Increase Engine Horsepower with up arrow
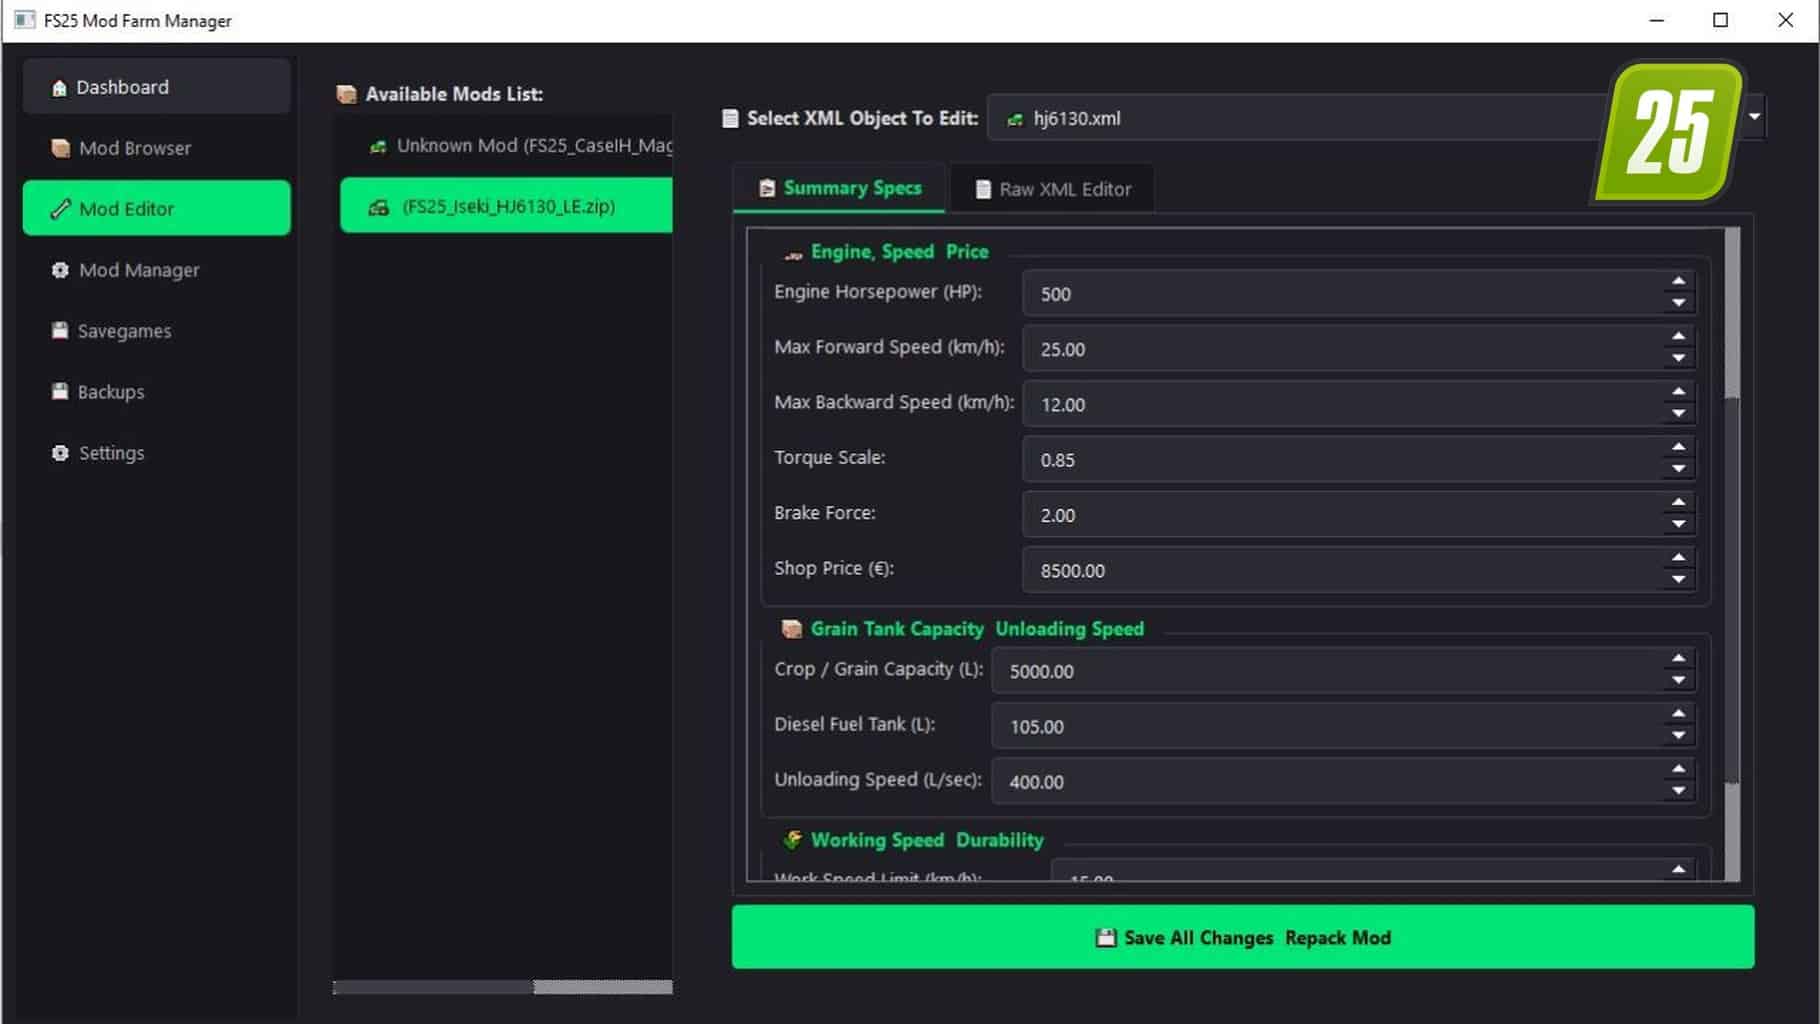1820x1024 pixels. click(1678, 282)
